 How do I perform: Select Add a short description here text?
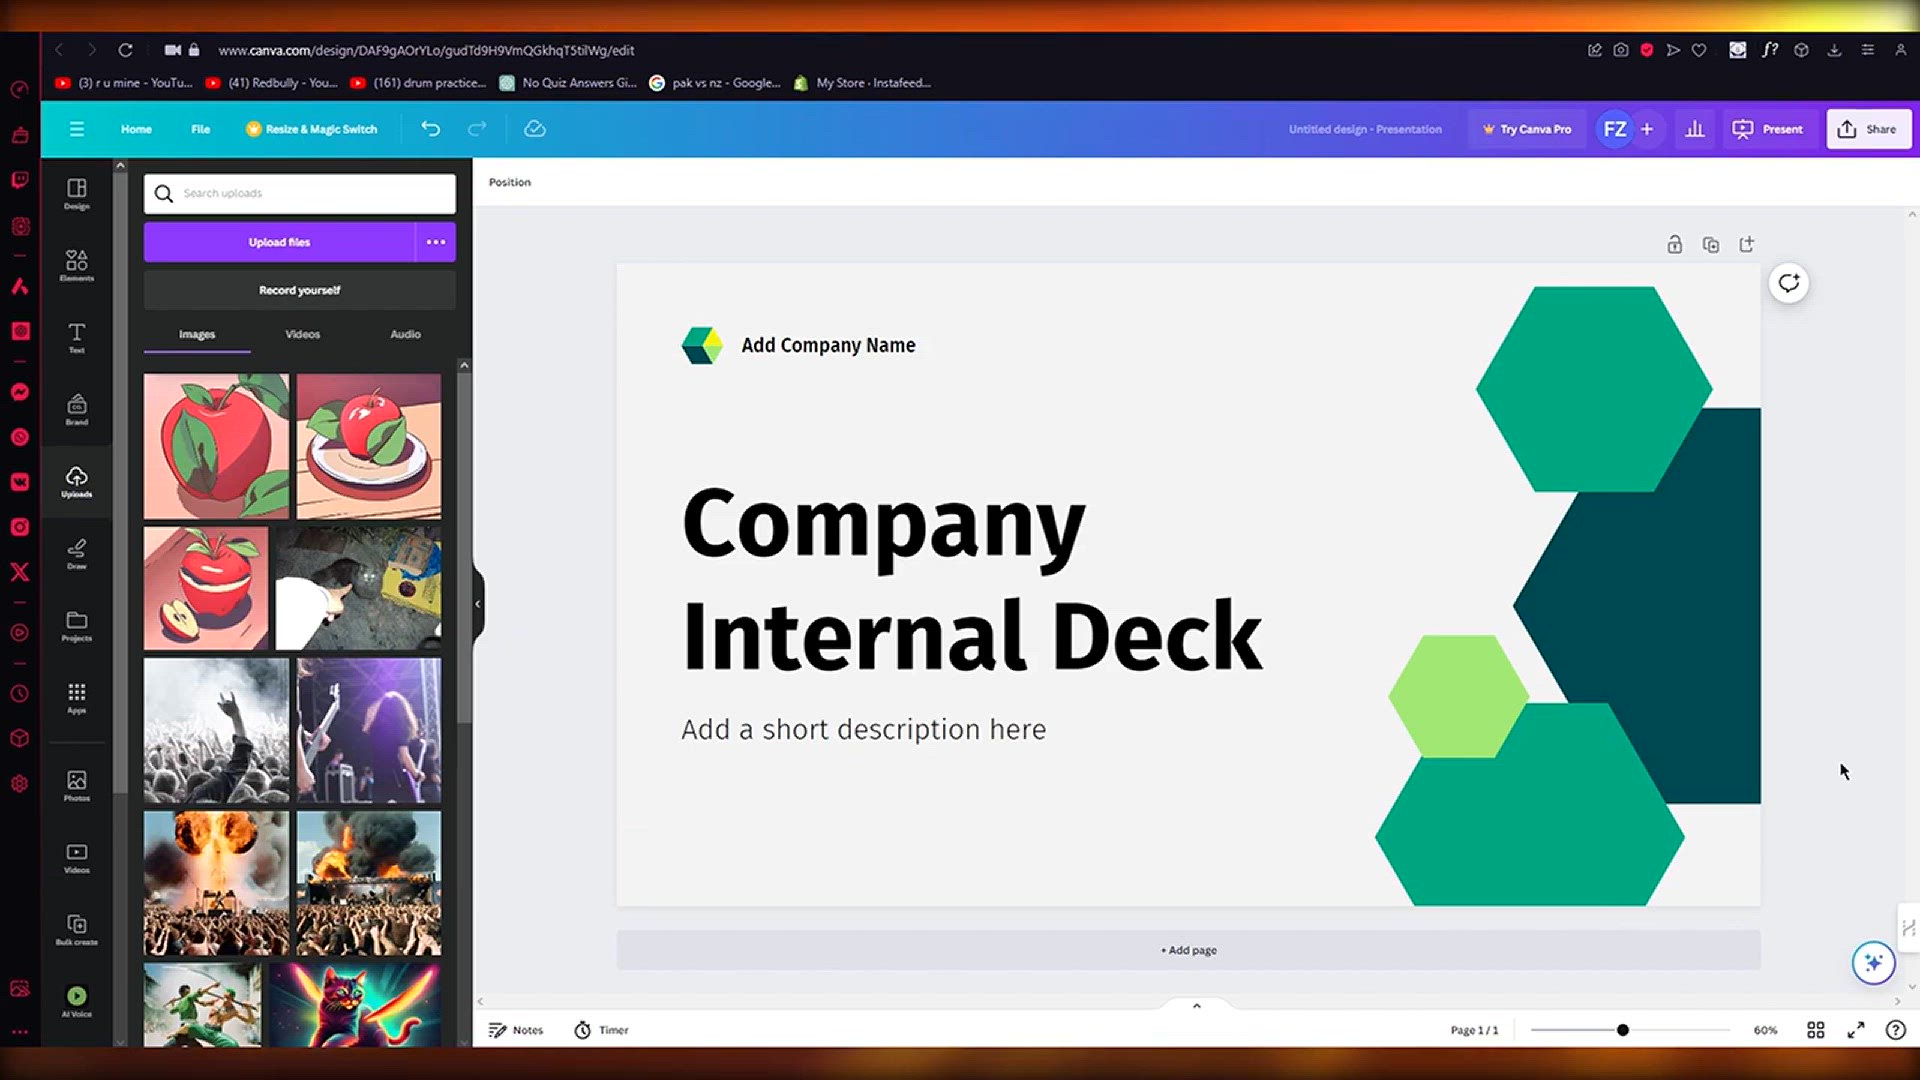coord(864,729)
